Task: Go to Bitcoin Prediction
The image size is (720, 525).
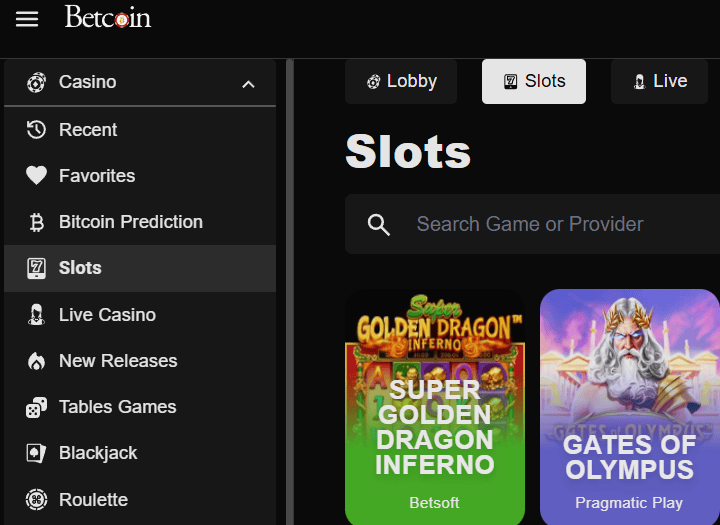Action: [140, 222]
